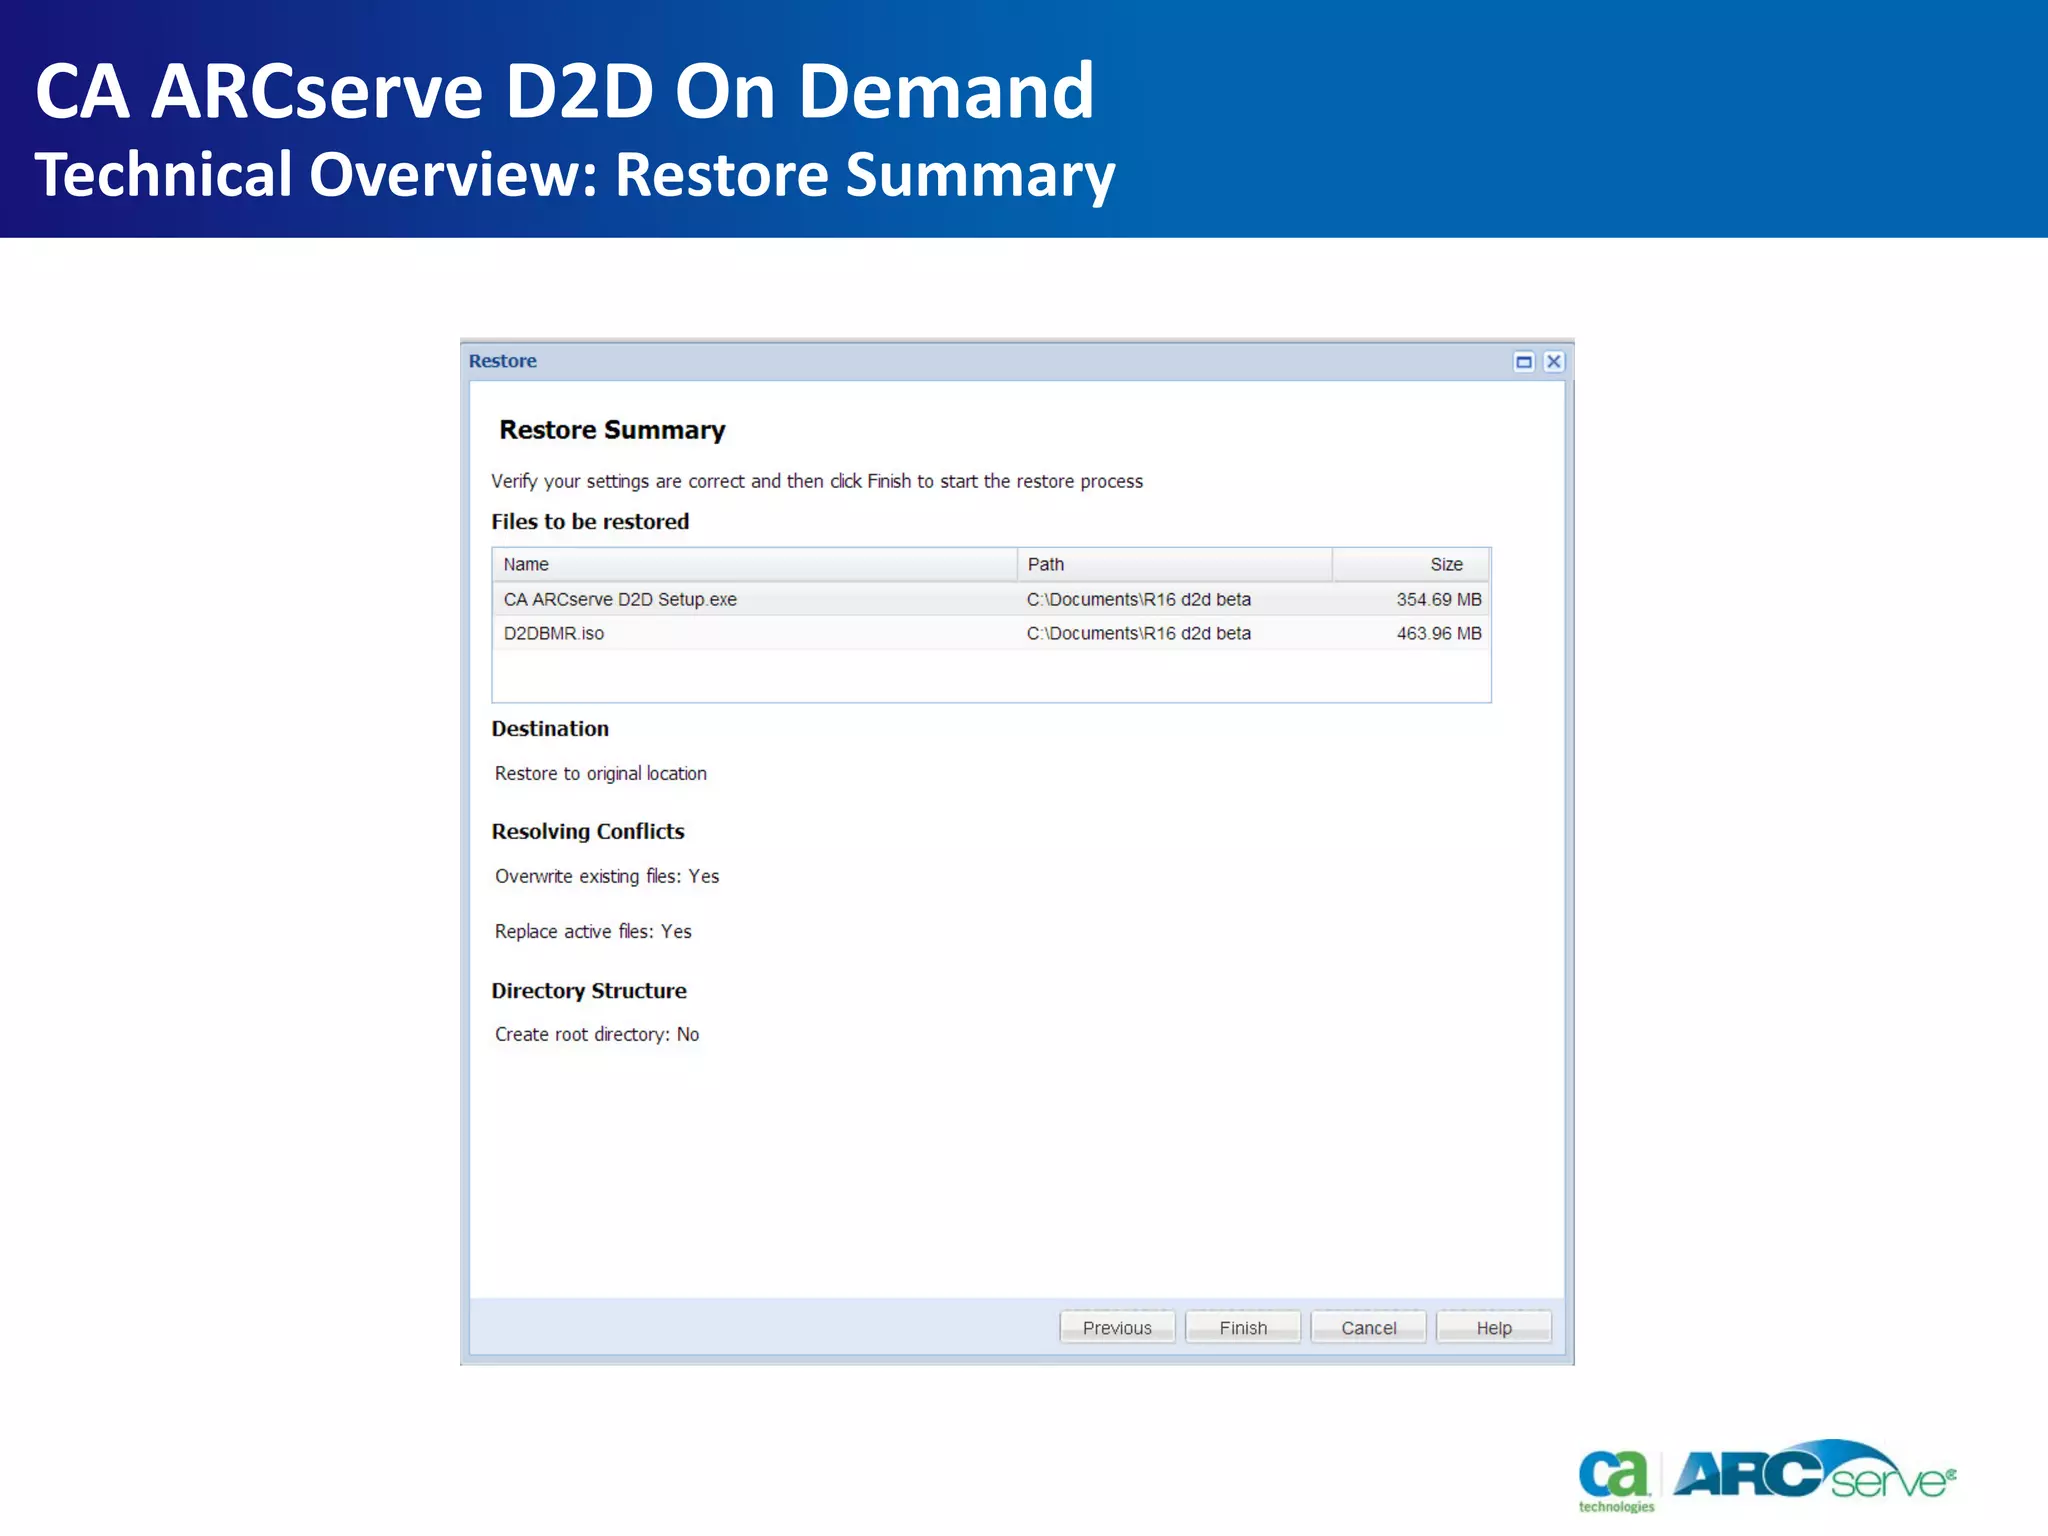Click the Directory Structure heading
Screen dimensions: 2048x1536
[589, 990]
